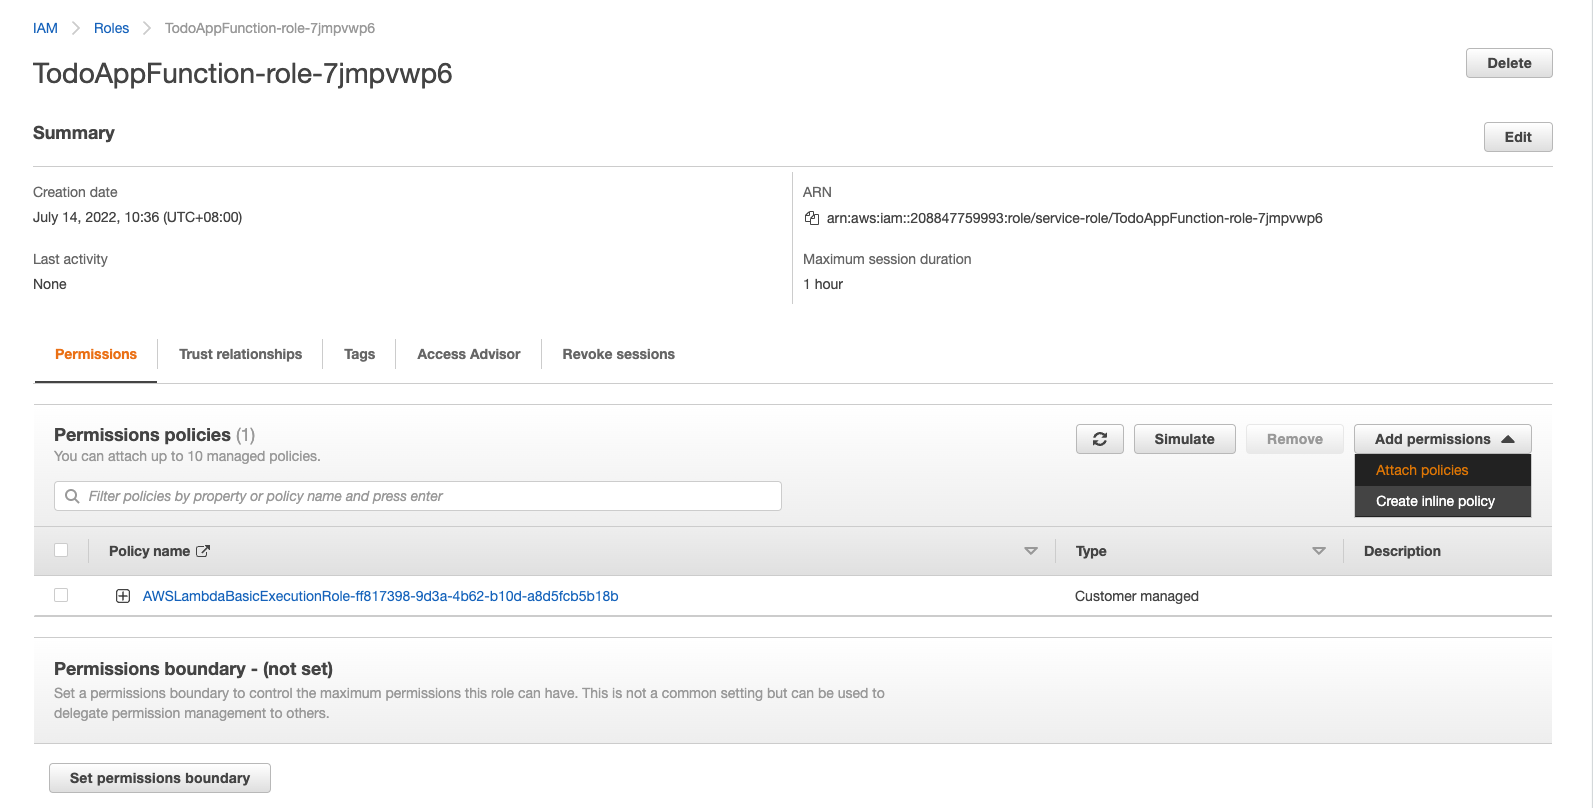
Task: Choose Attach policies from the menu
Action: (x=1443, y=470)
